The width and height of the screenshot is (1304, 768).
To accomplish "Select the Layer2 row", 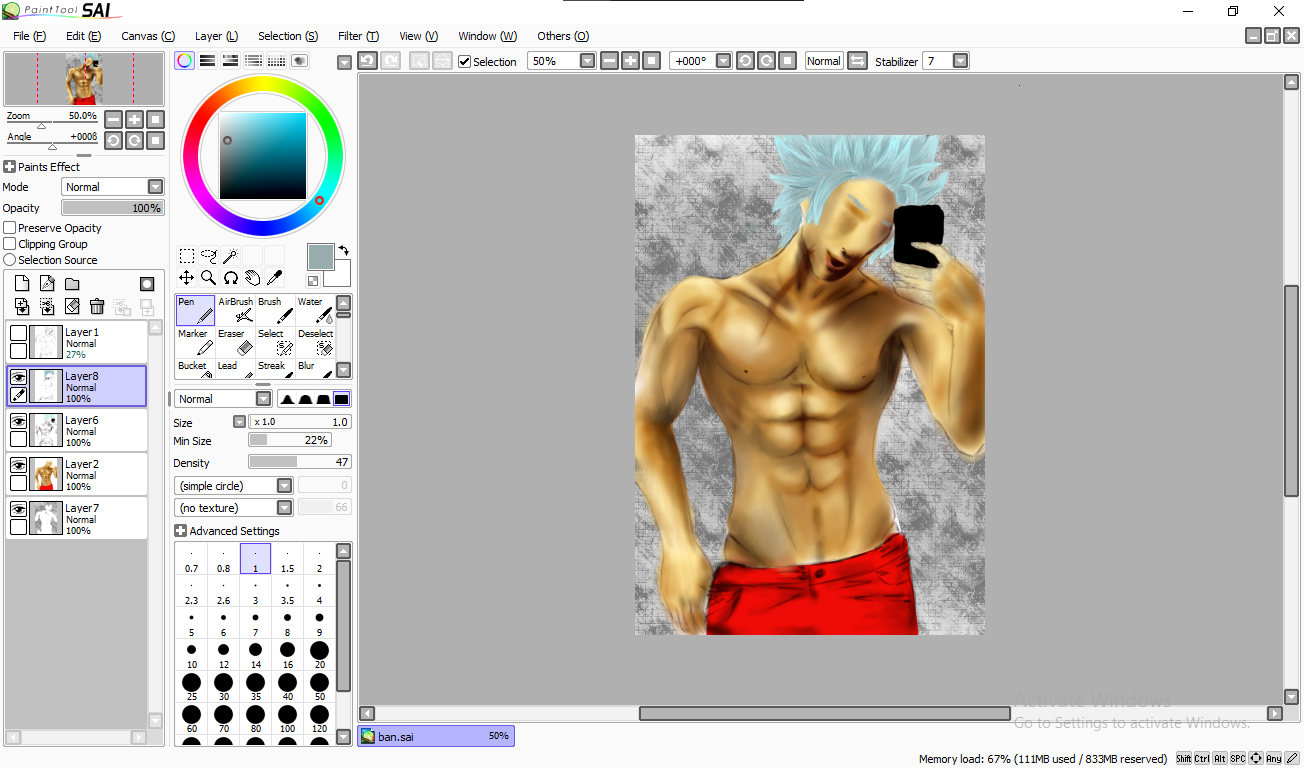I will (77, 474).
